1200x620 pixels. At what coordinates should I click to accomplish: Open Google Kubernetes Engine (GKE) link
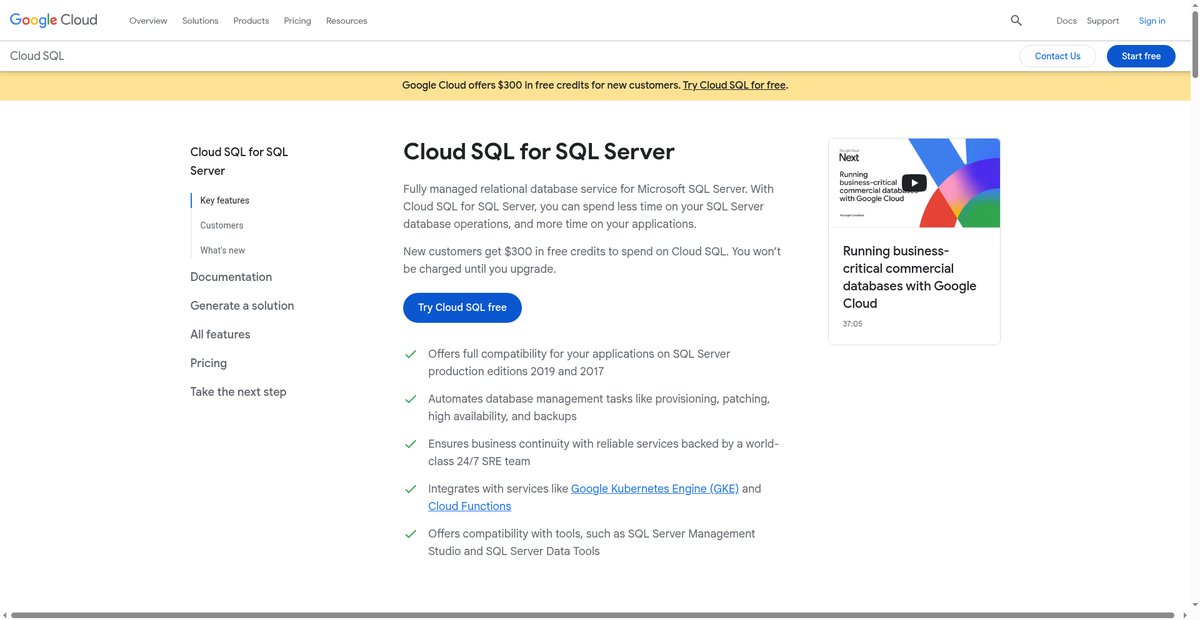tap(655, 489)
